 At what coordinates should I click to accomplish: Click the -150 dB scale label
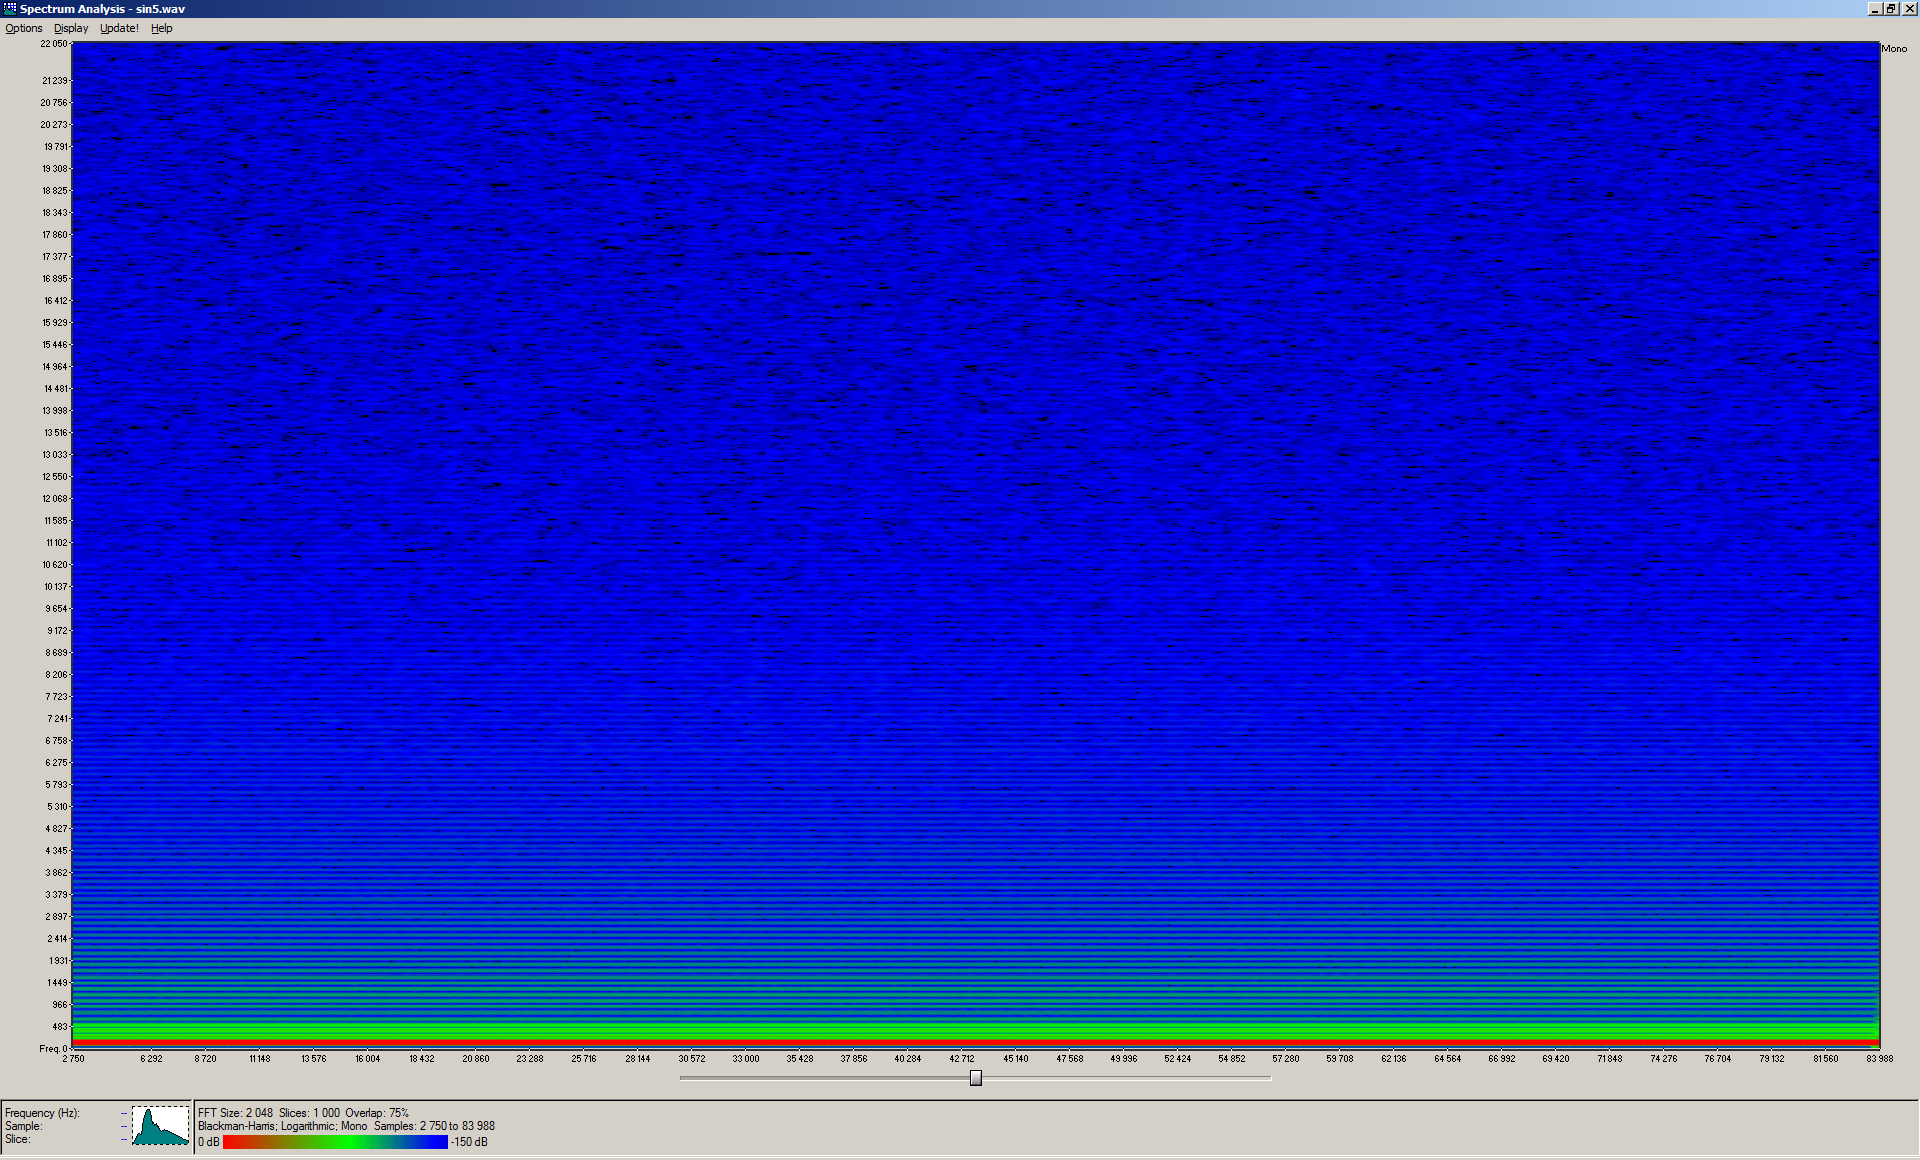click(469, 1142)
